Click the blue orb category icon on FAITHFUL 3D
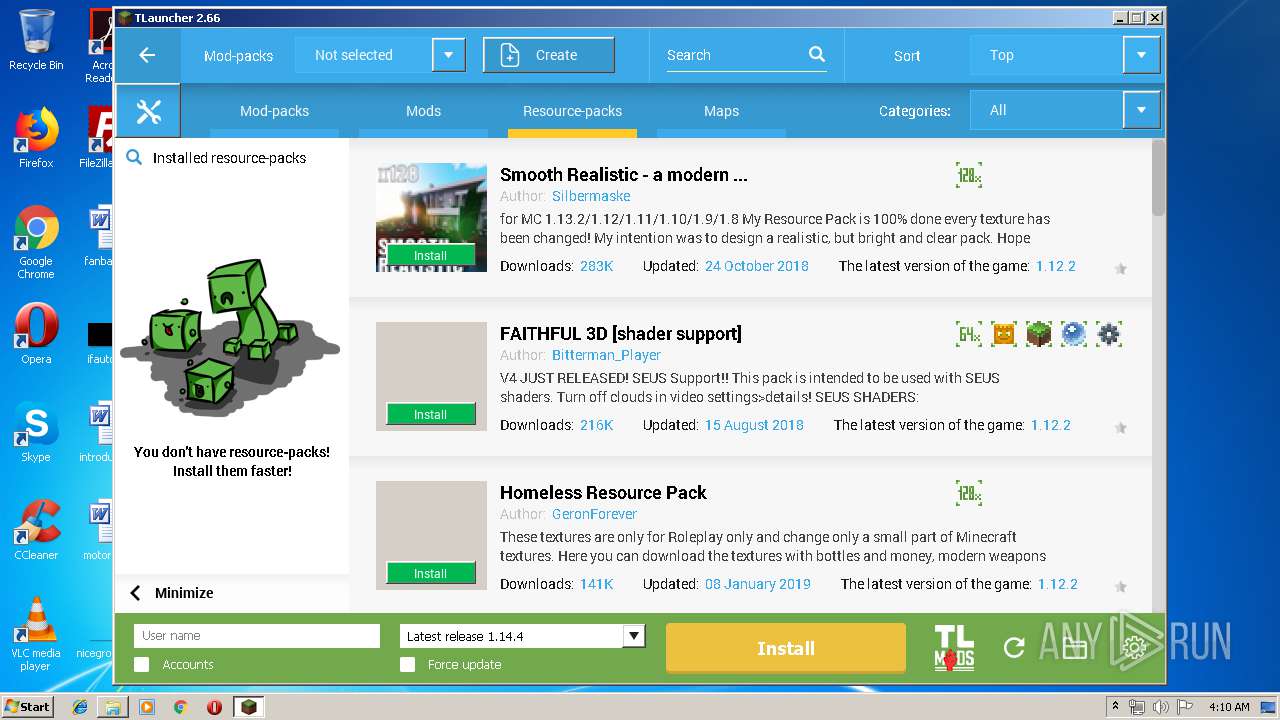The width and height of the screenshot is (1280, 720). (1074, 334)
